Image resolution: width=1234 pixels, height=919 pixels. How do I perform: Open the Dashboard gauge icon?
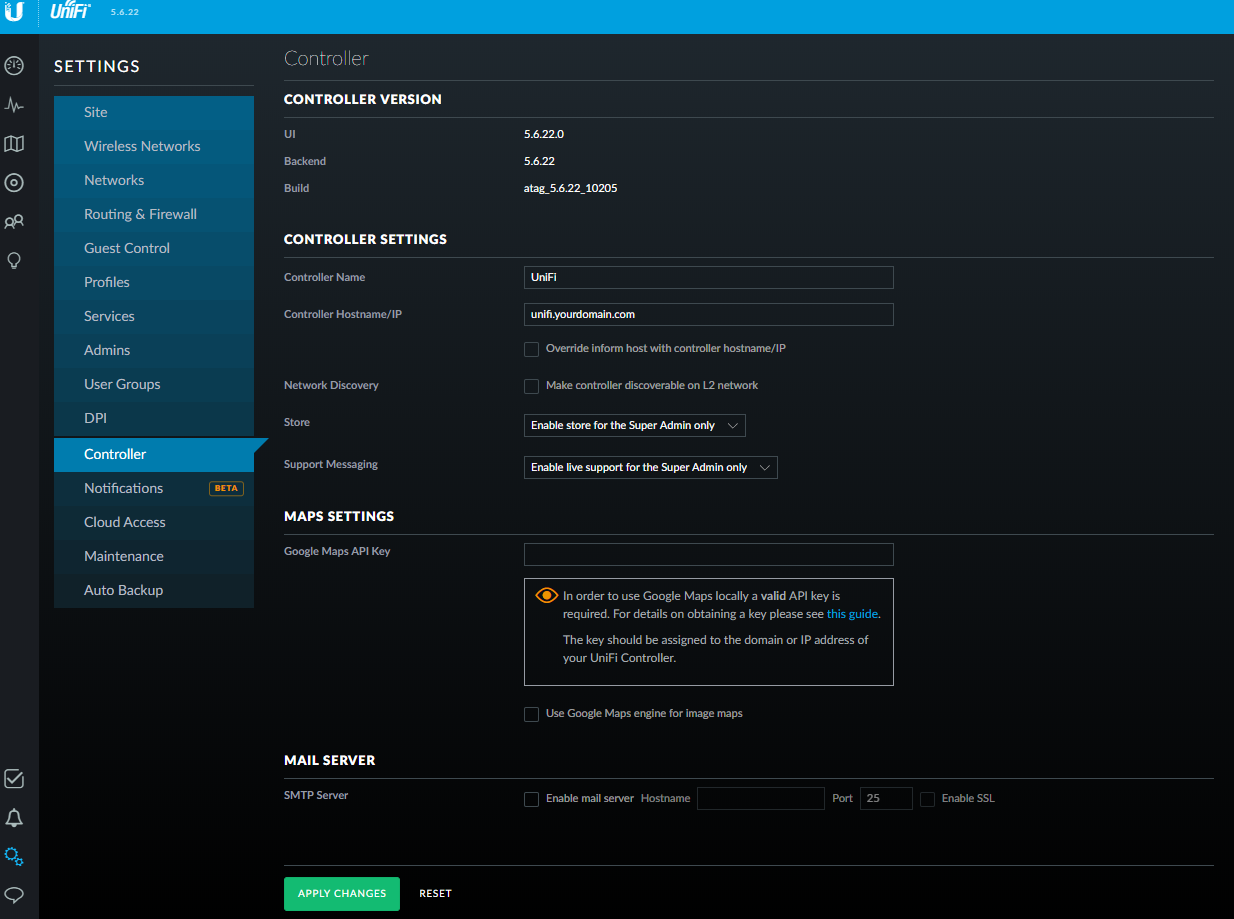[x=14, y=66]
